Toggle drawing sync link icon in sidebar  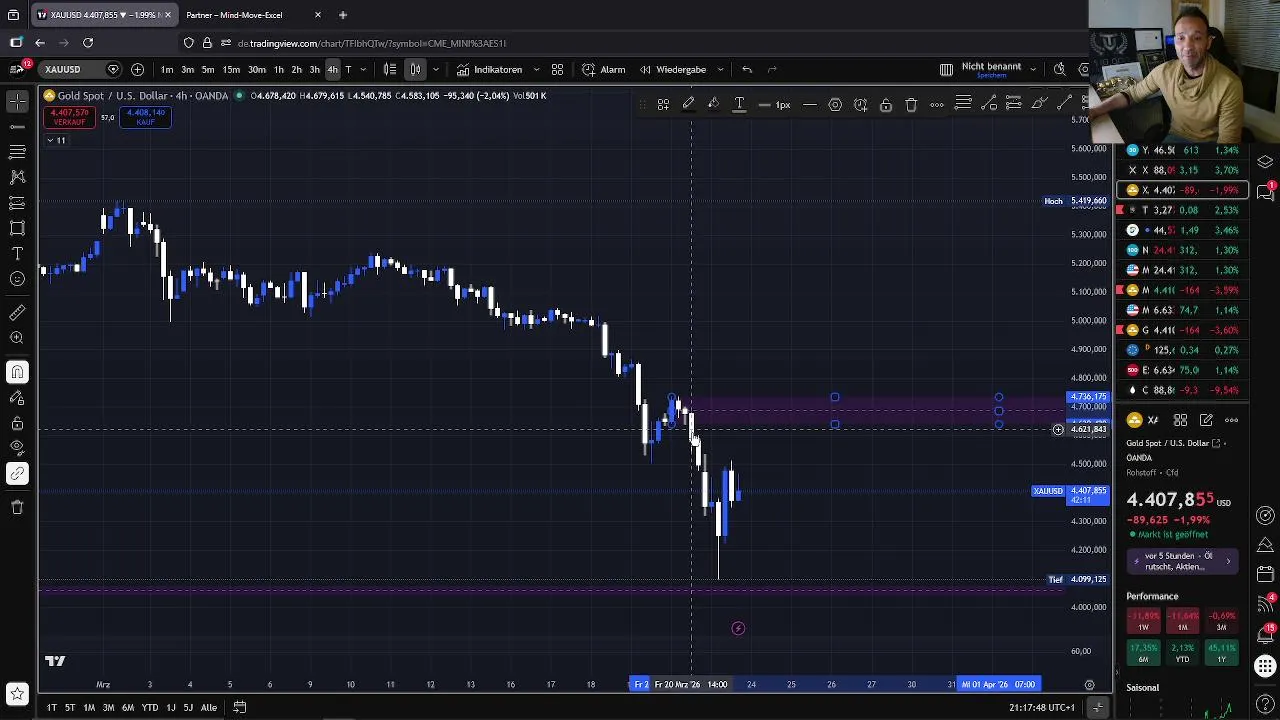tap(17, 473)
